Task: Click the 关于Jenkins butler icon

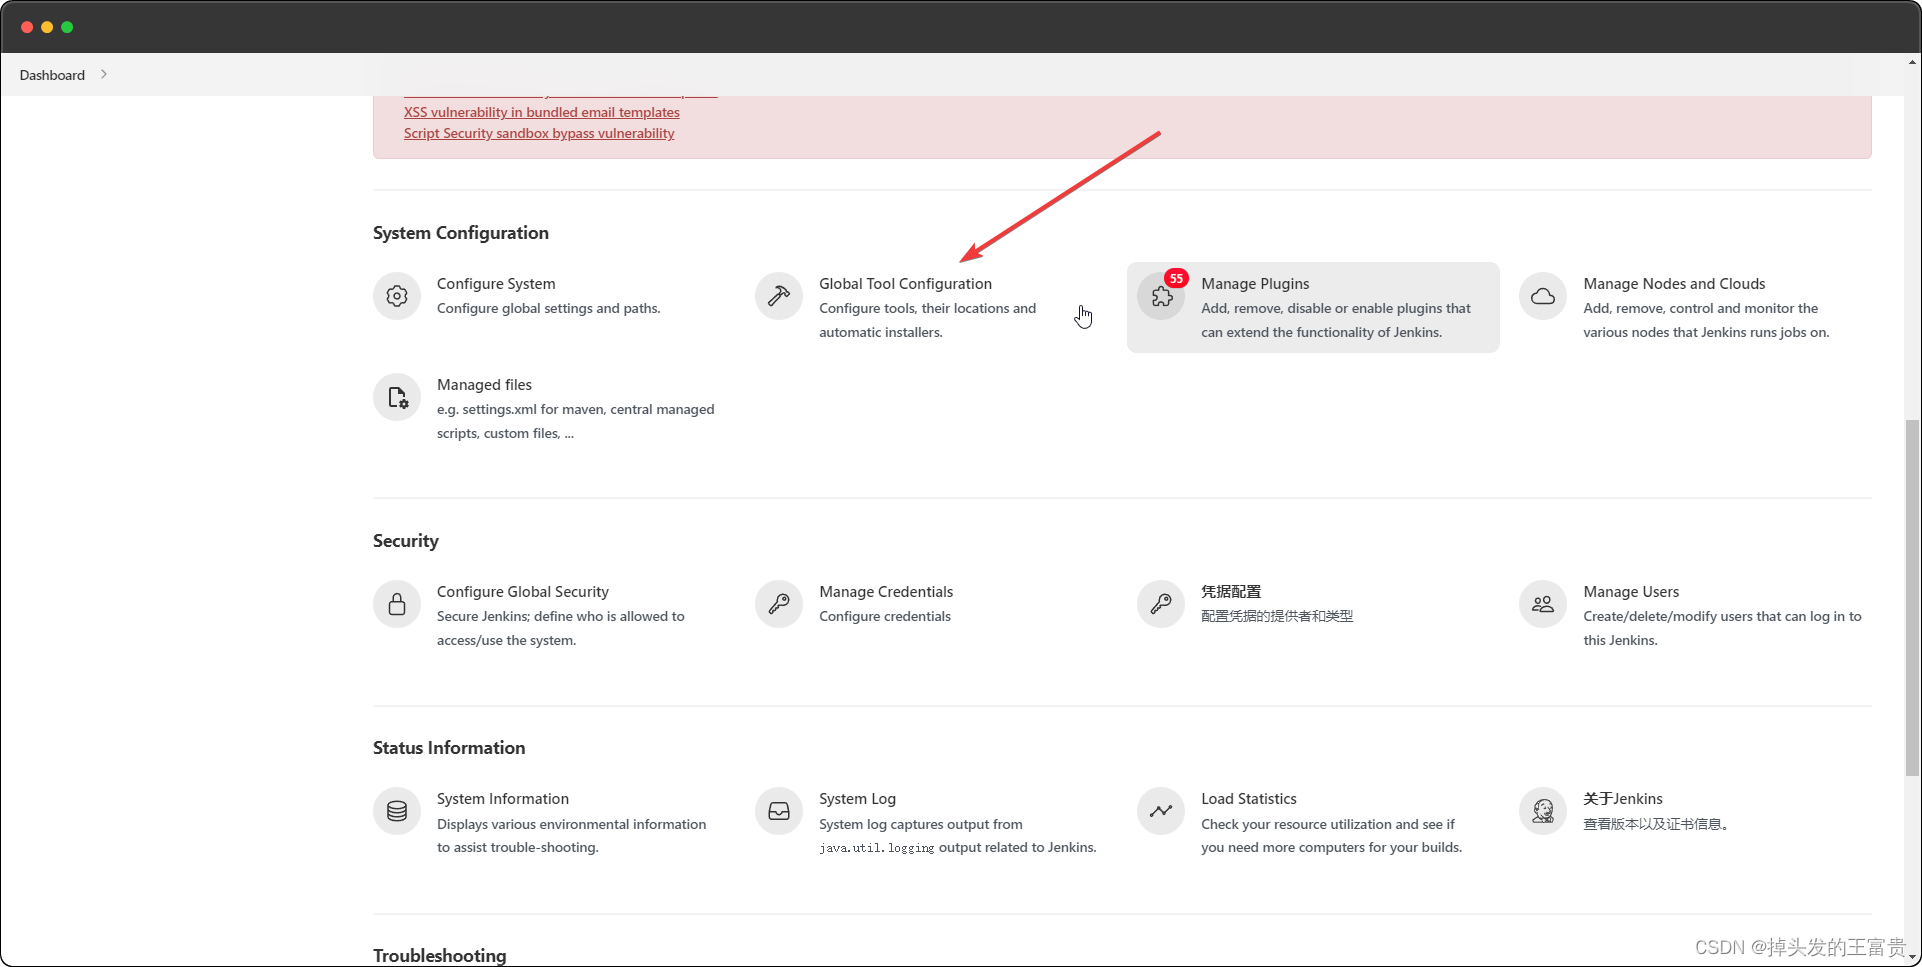Action: tap(1543, 810)
